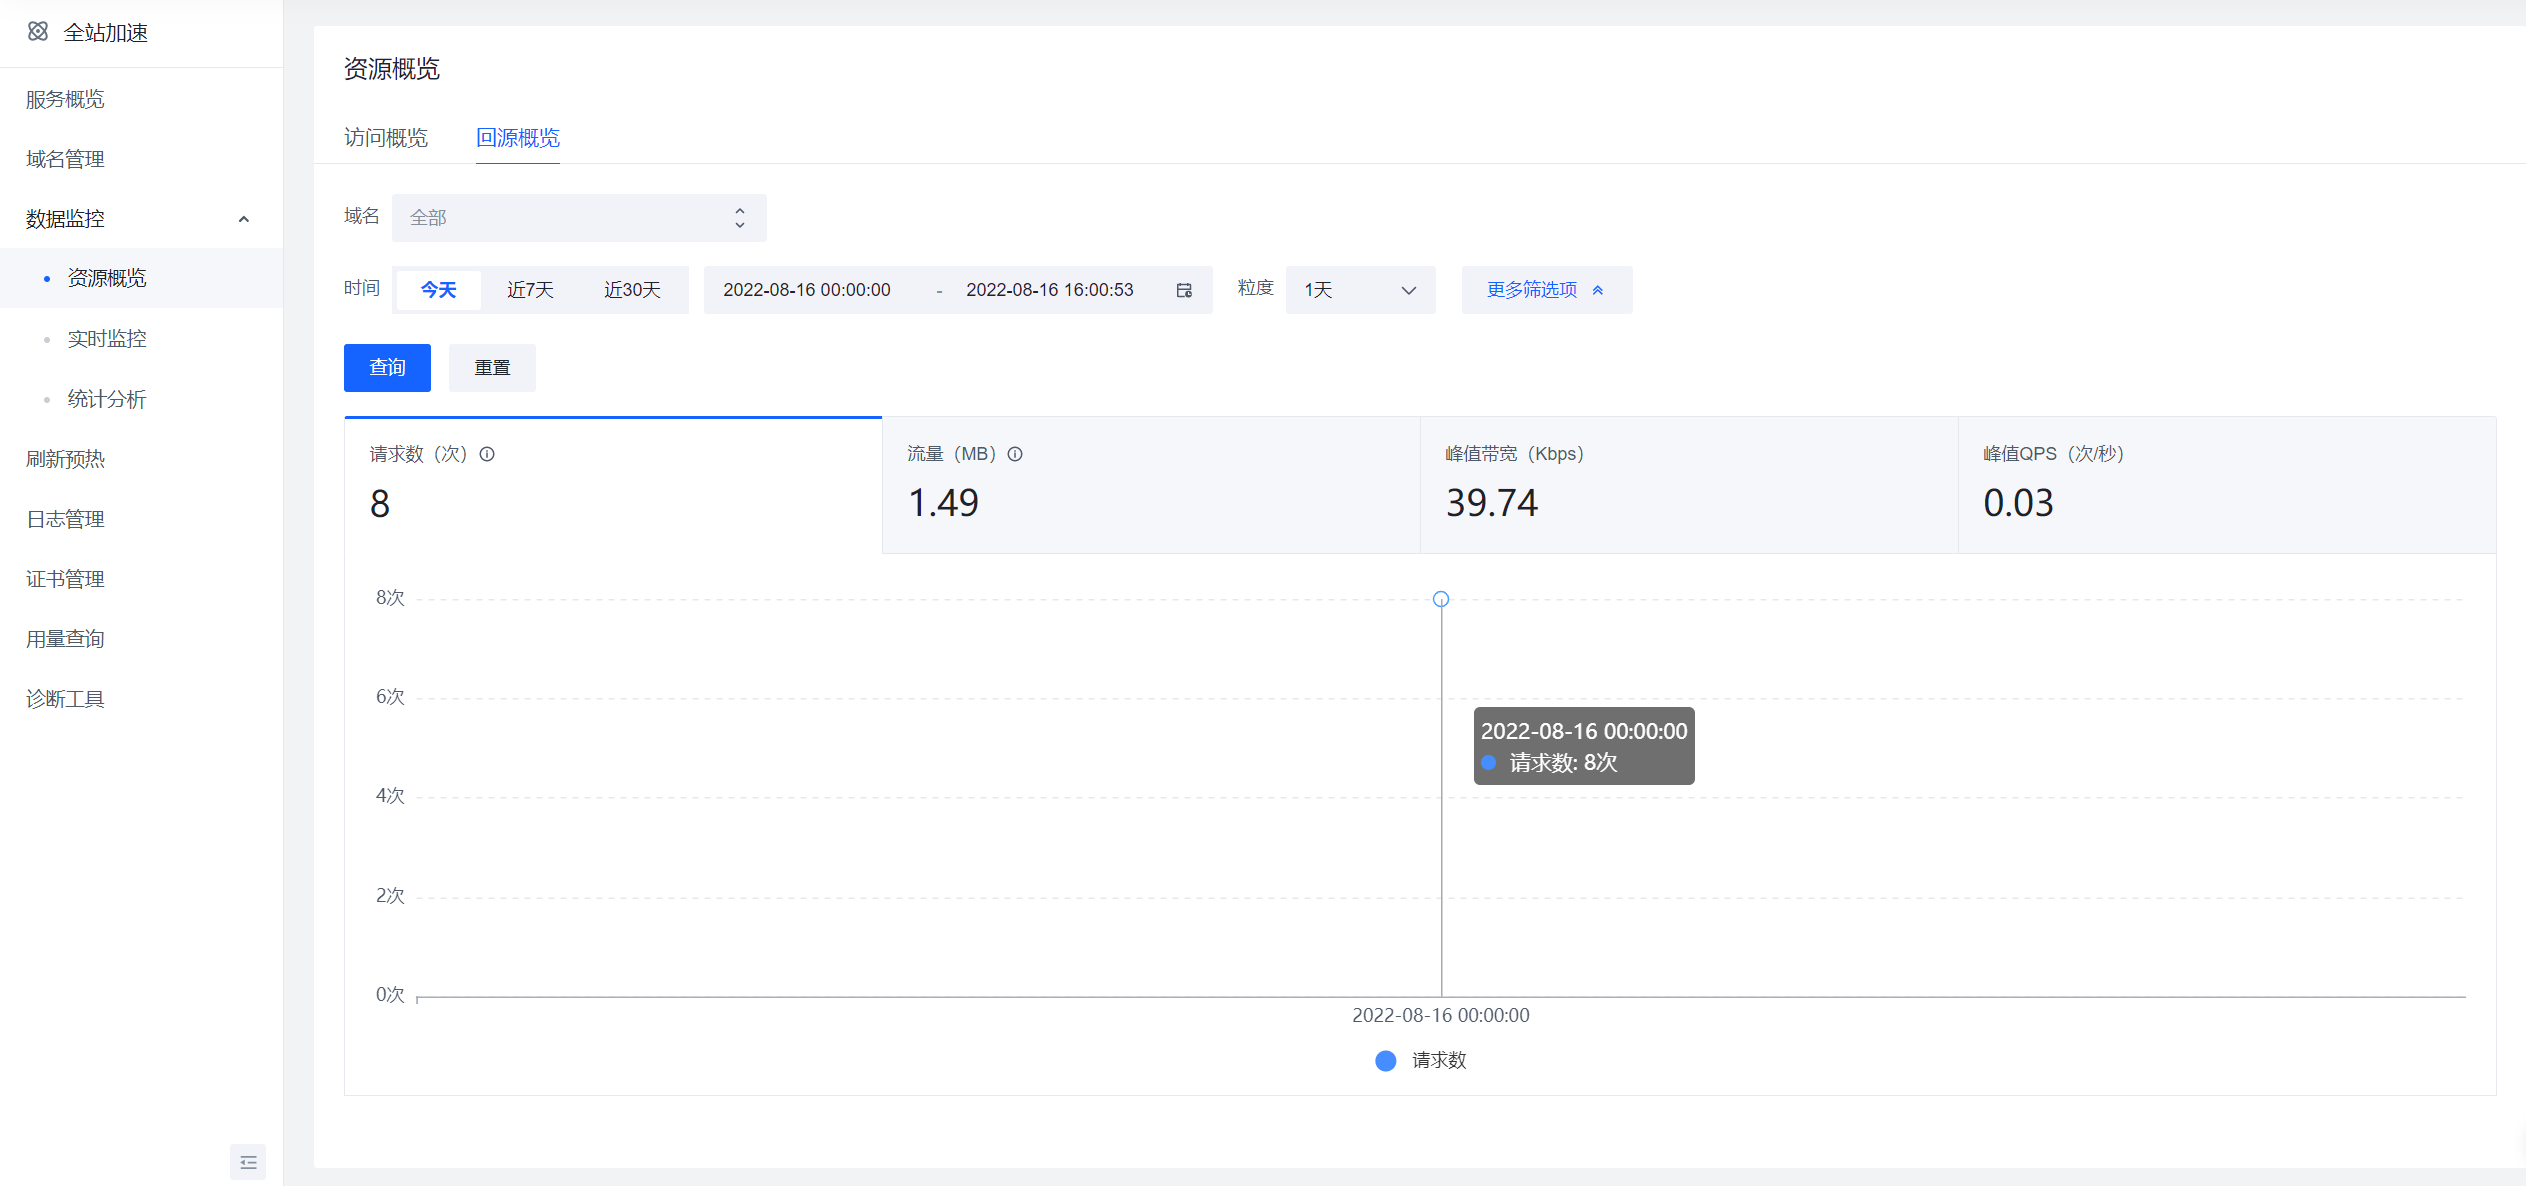Collapse the 数据监控 sidebar section
Image resolution: width=2526 pixels, height=1186 pixels.
(243, 219)
